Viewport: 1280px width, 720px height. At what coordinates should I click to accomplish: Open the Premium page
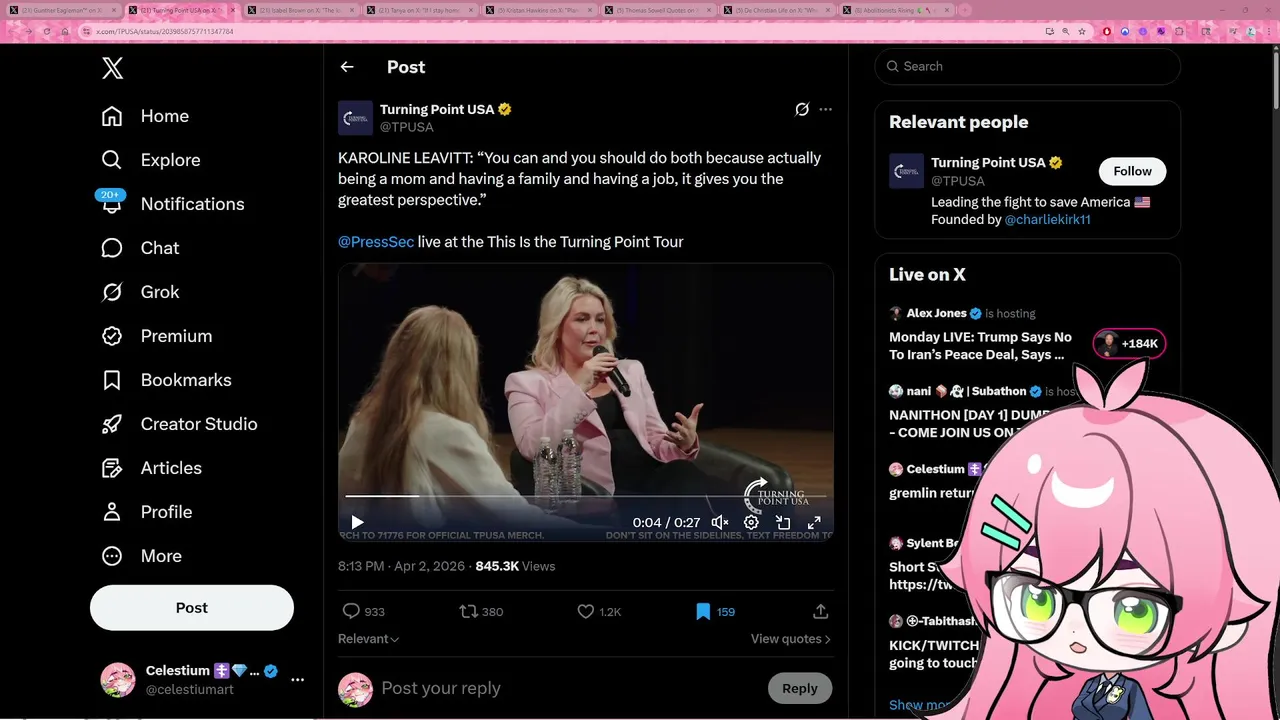point(156,336)
